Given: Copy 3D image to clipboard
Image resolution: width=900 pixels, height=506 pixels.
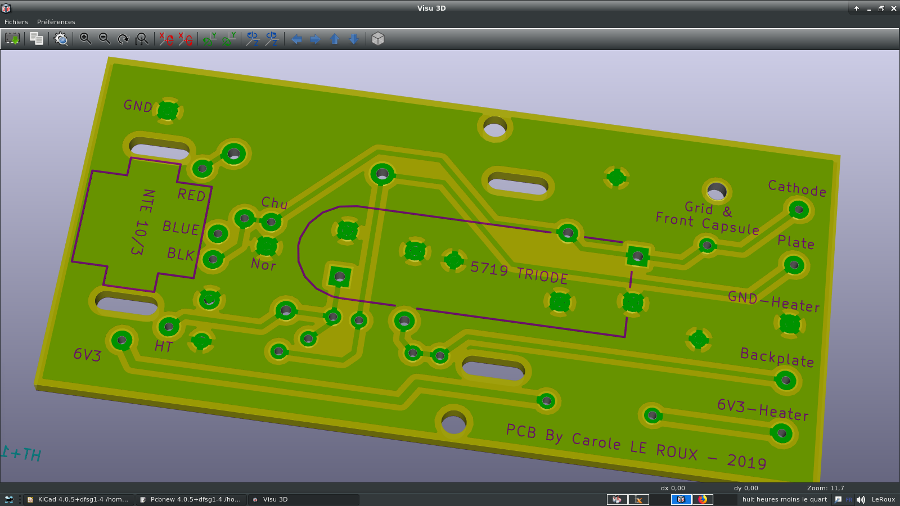Looking at the screenshot, I should (x=36, y=39).
